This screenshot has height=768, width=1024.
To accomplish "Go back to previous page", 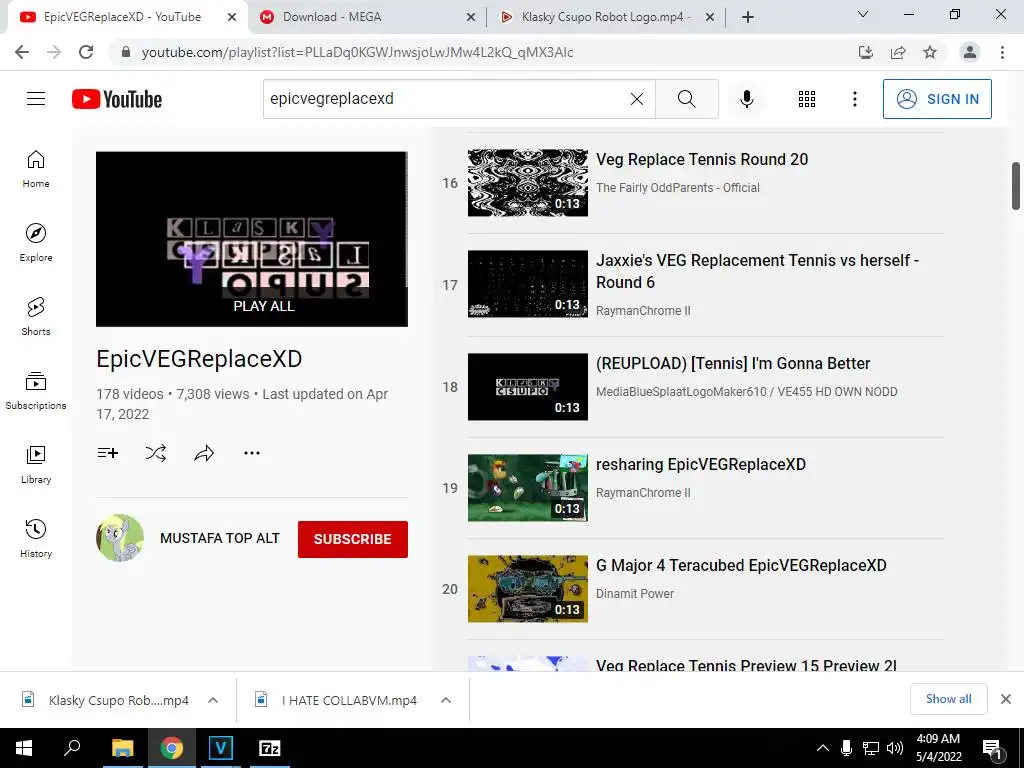I will coord(22,52).
